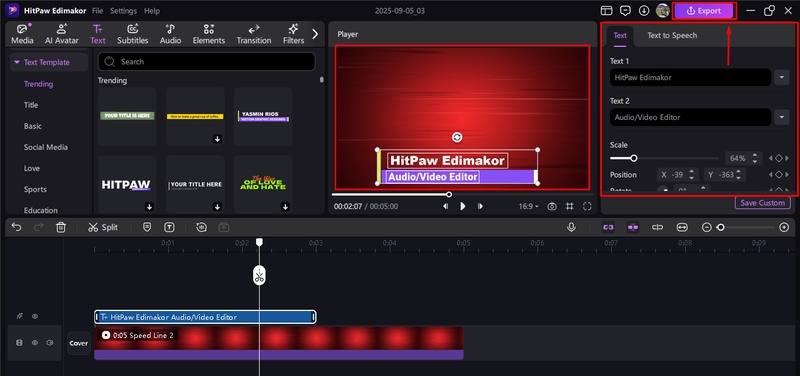Switch to the Text to Speech tab
Image resolution: width=800 pixels, height=376 pixels.
pyautogui.click(x=672, y=35)
